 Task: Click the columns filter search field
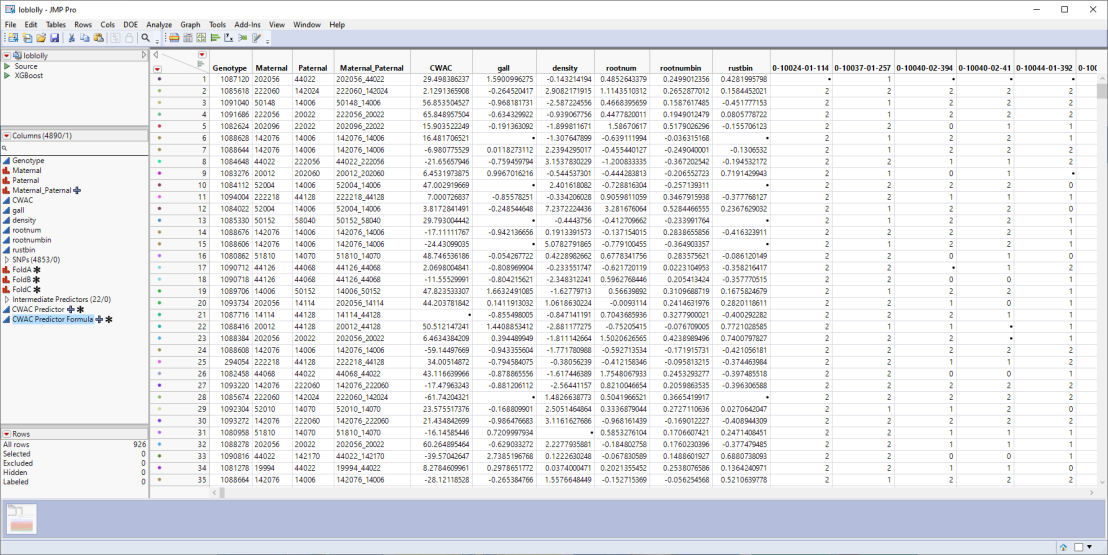coord(75,148)
